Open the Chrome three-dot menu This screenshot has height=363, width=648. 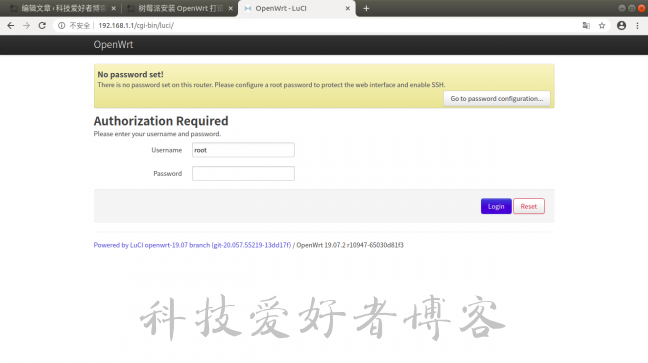pos(637,26)
